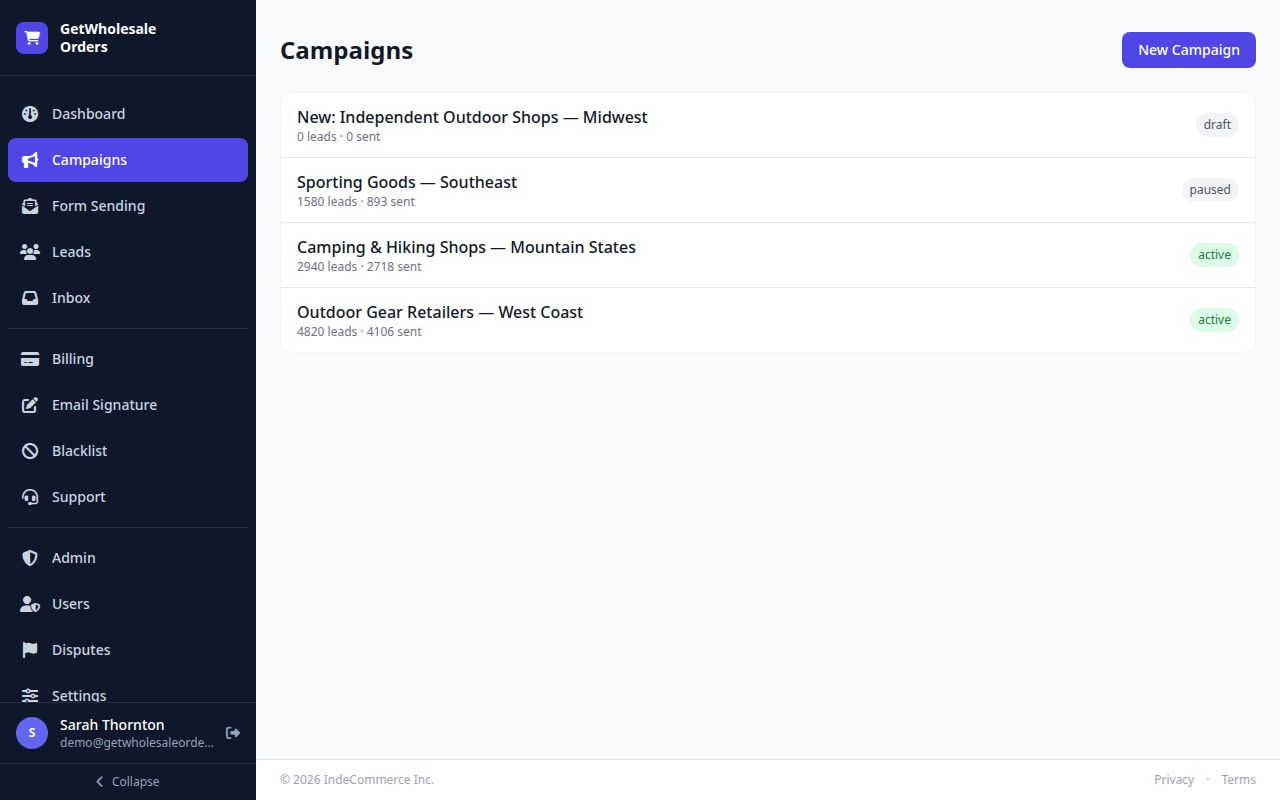Viewport: 1280px width, 800px height.
Task: Open the Blacklist page
Action: tap(128, 451)
